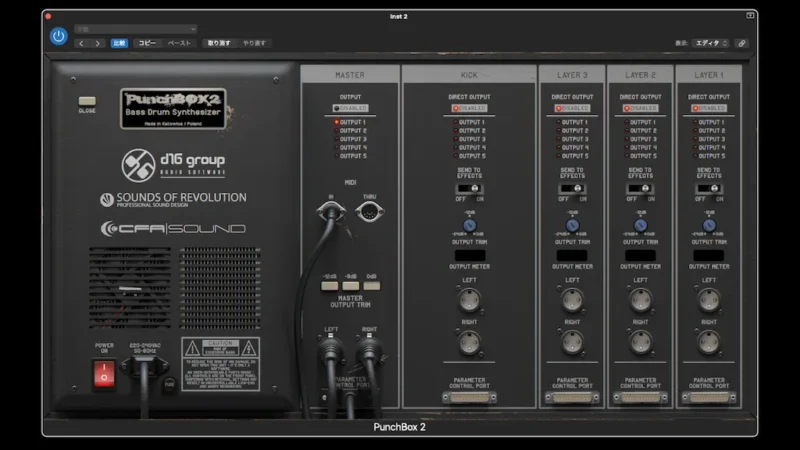
Task: Select MASTER OUTPUT 5
Action: [x=350, y=156]
